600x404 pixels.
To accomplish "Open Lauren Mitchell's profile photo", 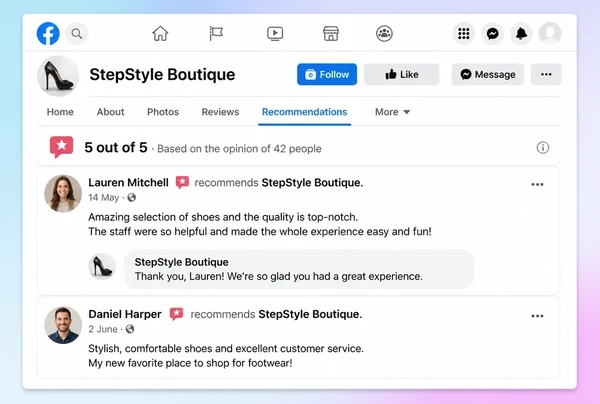I will [x=63, y=193].
